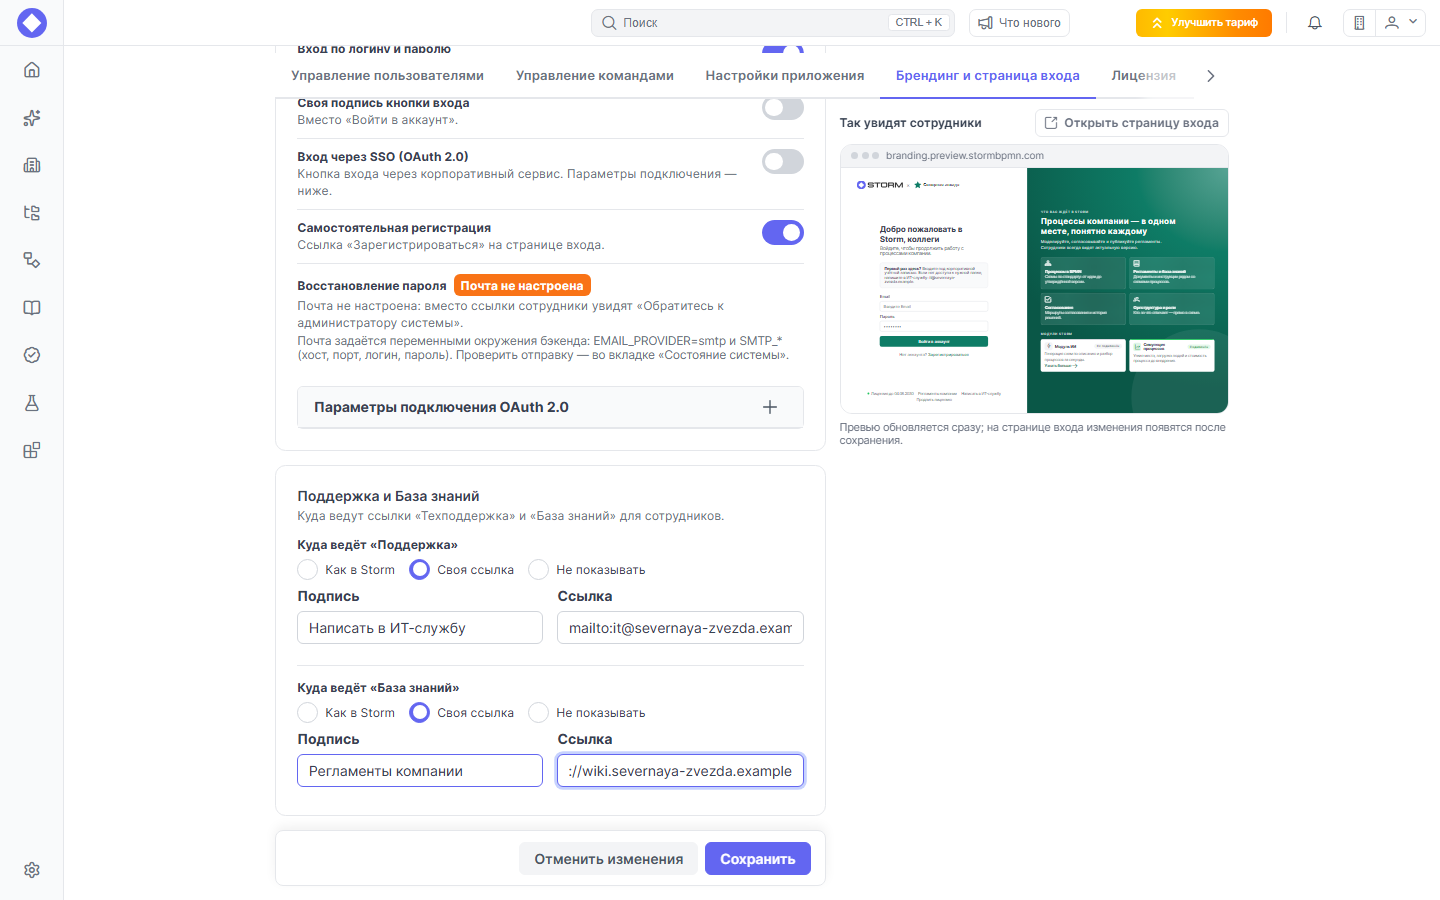Open the user account dropdown menu

click(1400, 23)
